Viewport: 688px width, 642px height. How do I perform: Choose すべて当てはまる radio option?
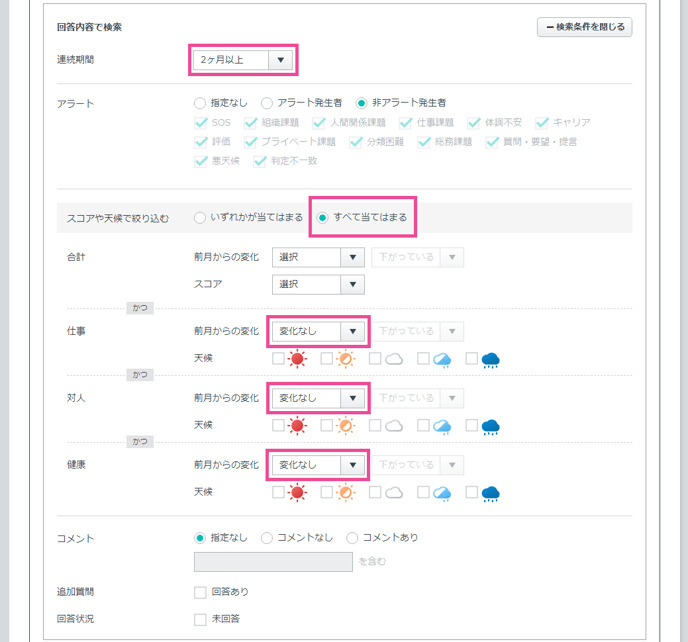(322, 218)
